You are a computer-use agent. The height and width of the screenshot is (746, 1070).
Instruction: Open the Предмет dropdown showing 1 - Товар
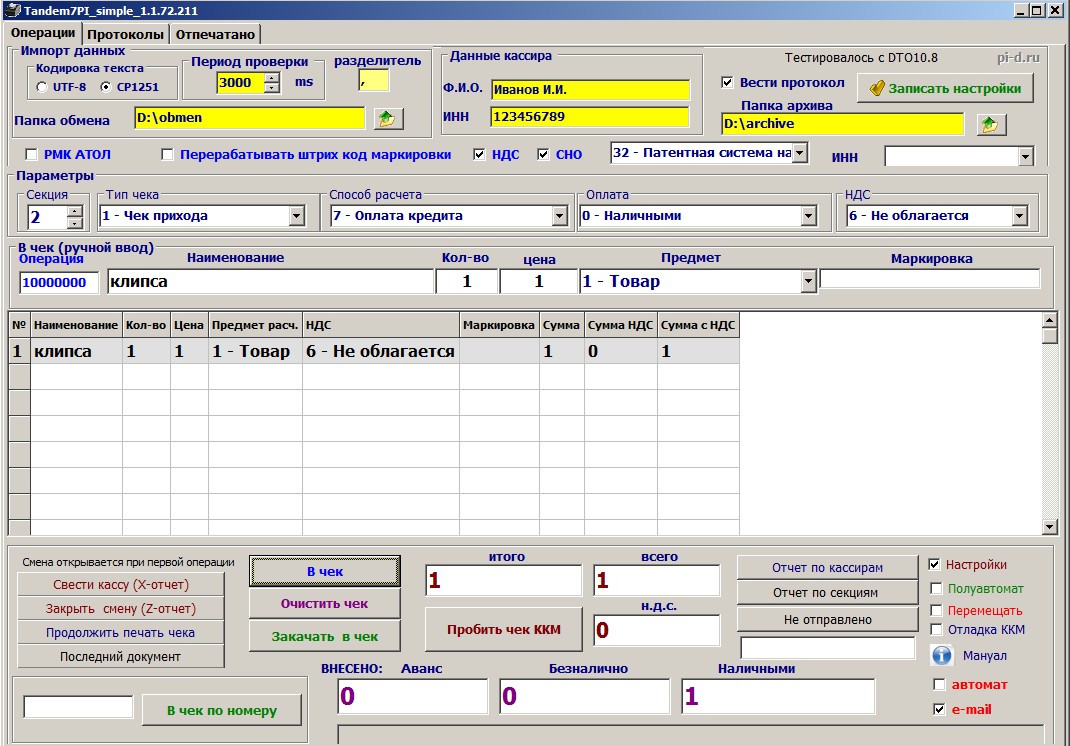809,281
